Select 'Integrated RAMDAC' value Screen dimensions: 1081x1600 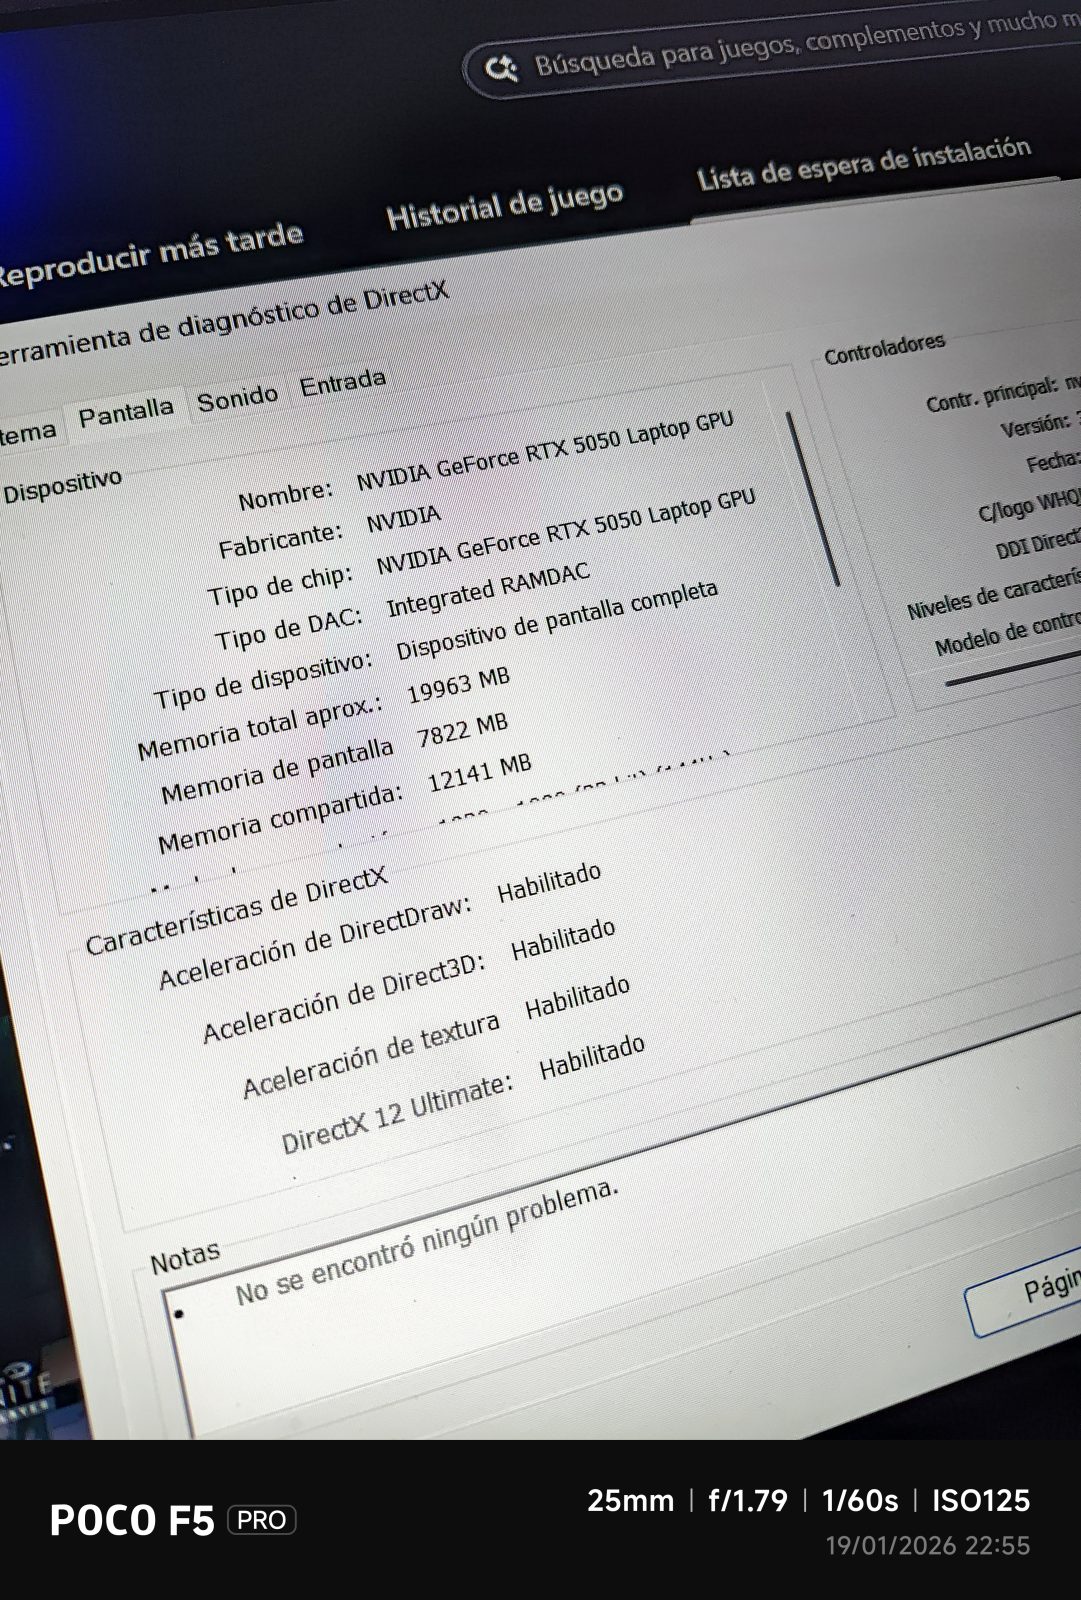[488, 590]
